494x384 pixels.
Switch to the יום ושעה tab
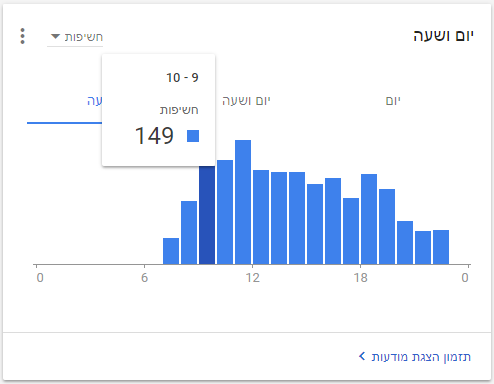[x=246, y=100]
